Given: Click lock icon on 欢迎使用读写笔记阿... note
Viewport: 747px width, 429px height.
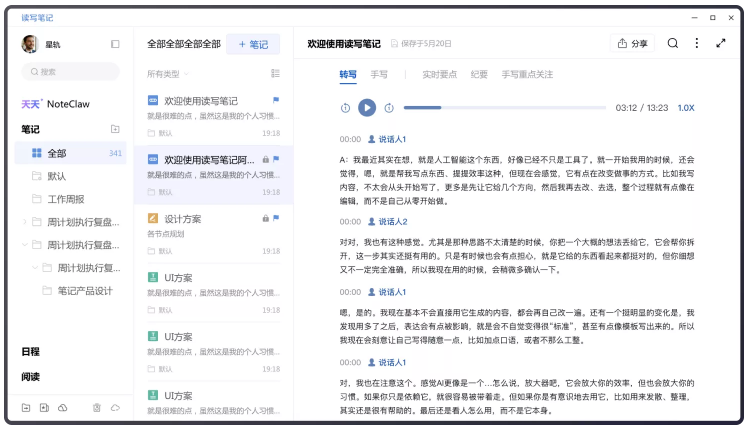Looking at the screenshot, I should (266, 159).
